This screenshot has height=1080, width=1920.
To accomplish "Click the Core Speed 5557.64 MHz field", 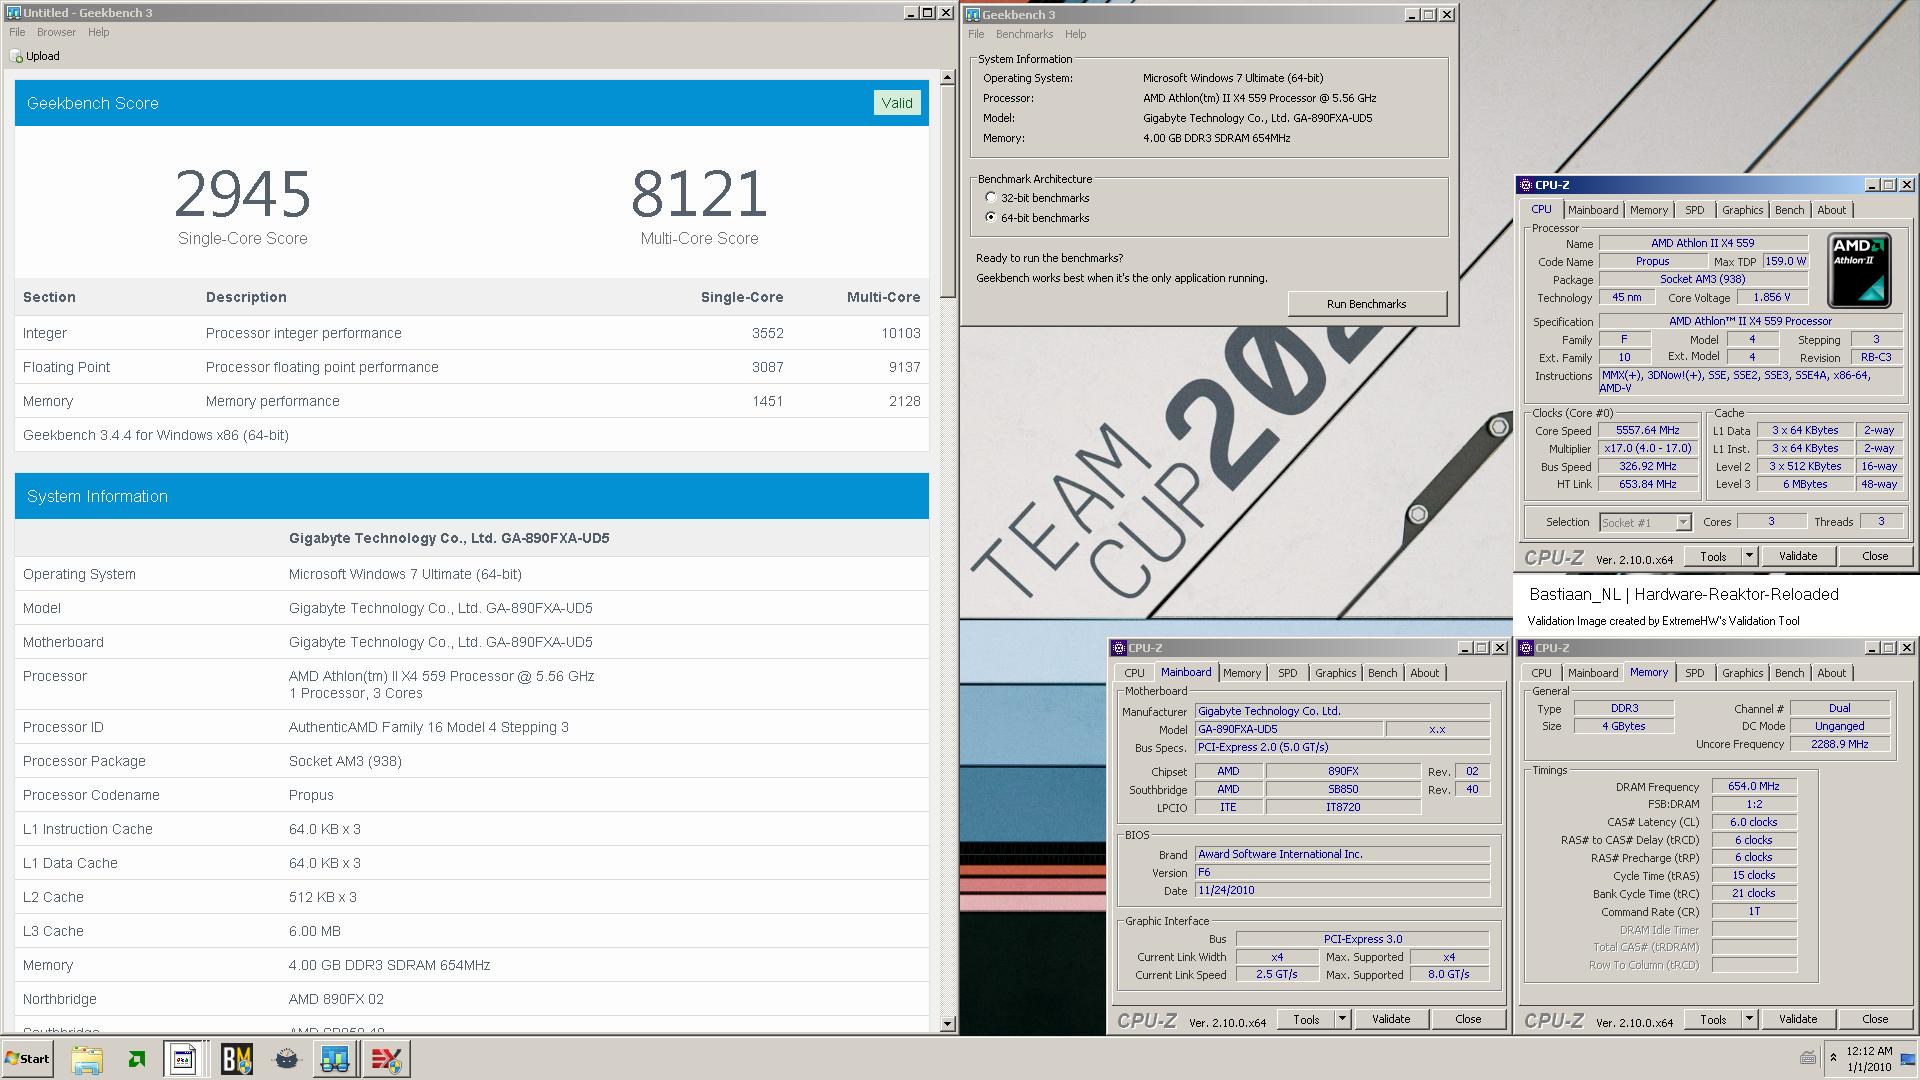I will [1647, 431].
